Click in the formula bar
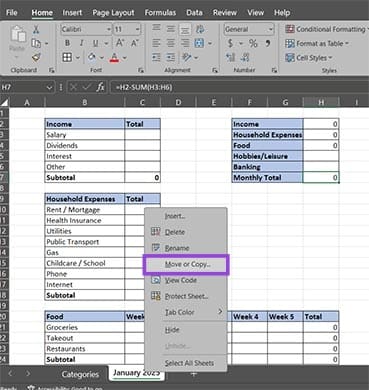 (239, 88)
